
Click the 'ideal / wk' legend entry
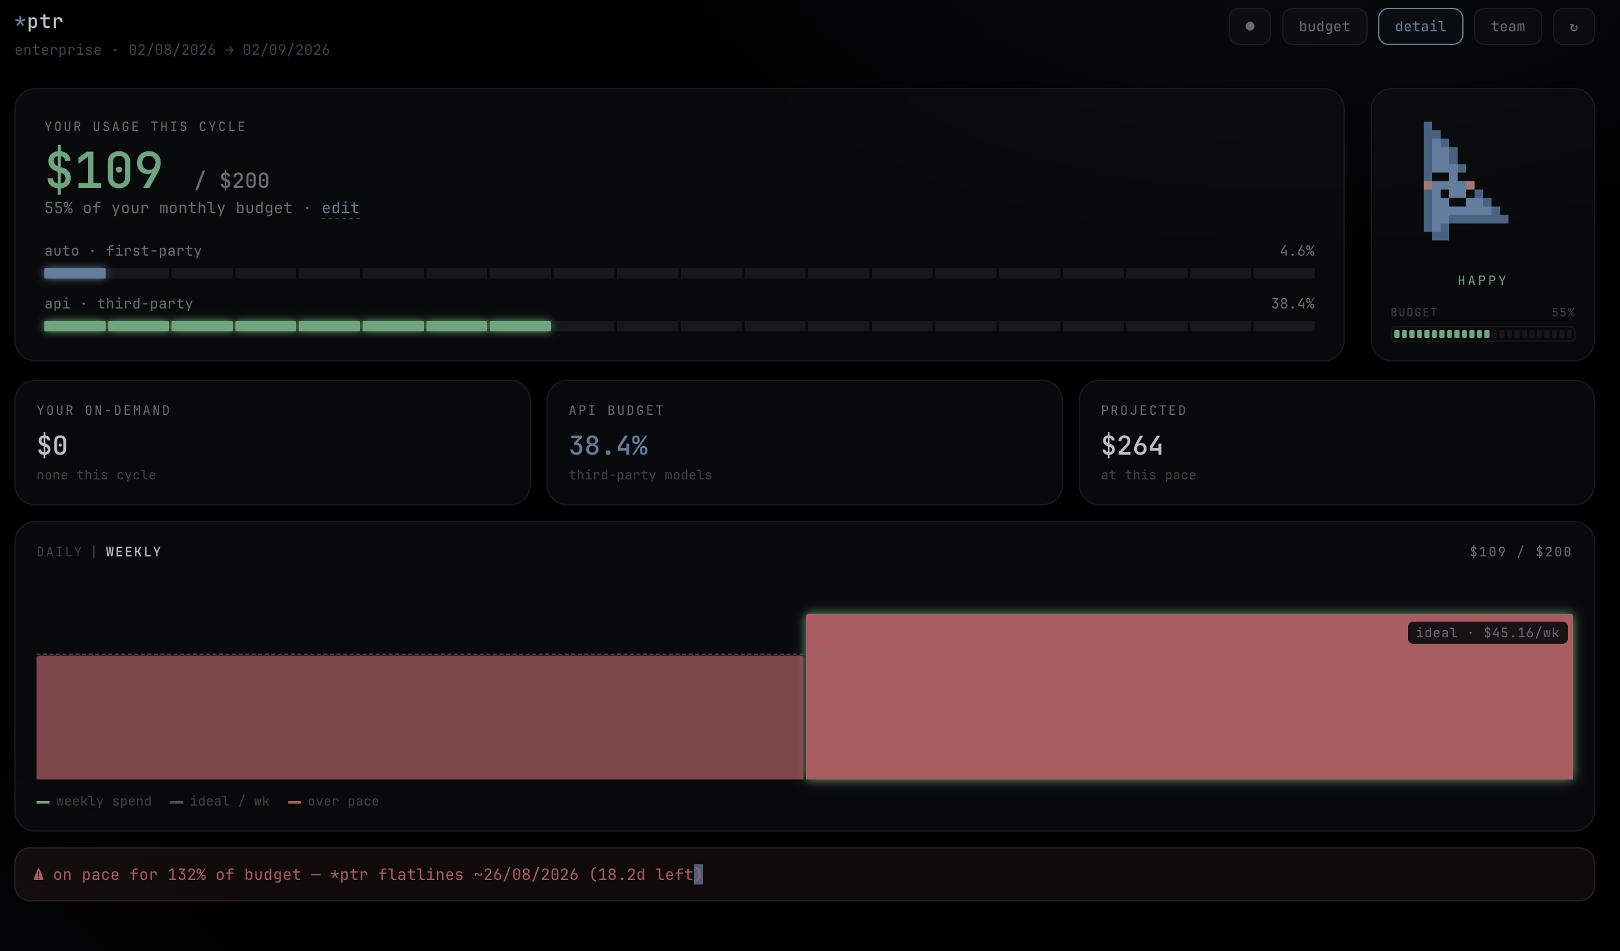tap(220, 801)
